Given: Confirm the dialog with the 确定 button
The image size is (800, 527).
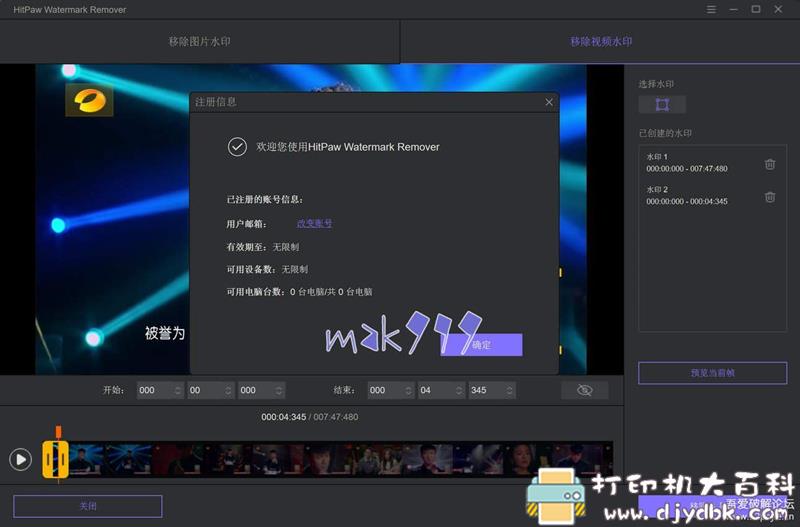Looking at the screenshot, I should click(x=481, y=345).
